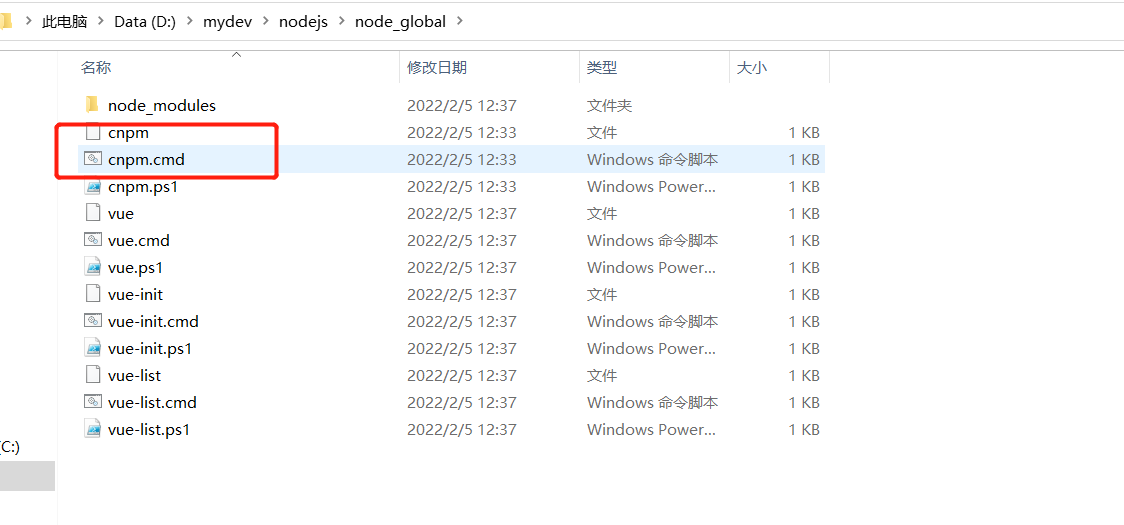Select the cnpm file icon
This screenshot has width=1124, height=525.
tap(92, 132)
